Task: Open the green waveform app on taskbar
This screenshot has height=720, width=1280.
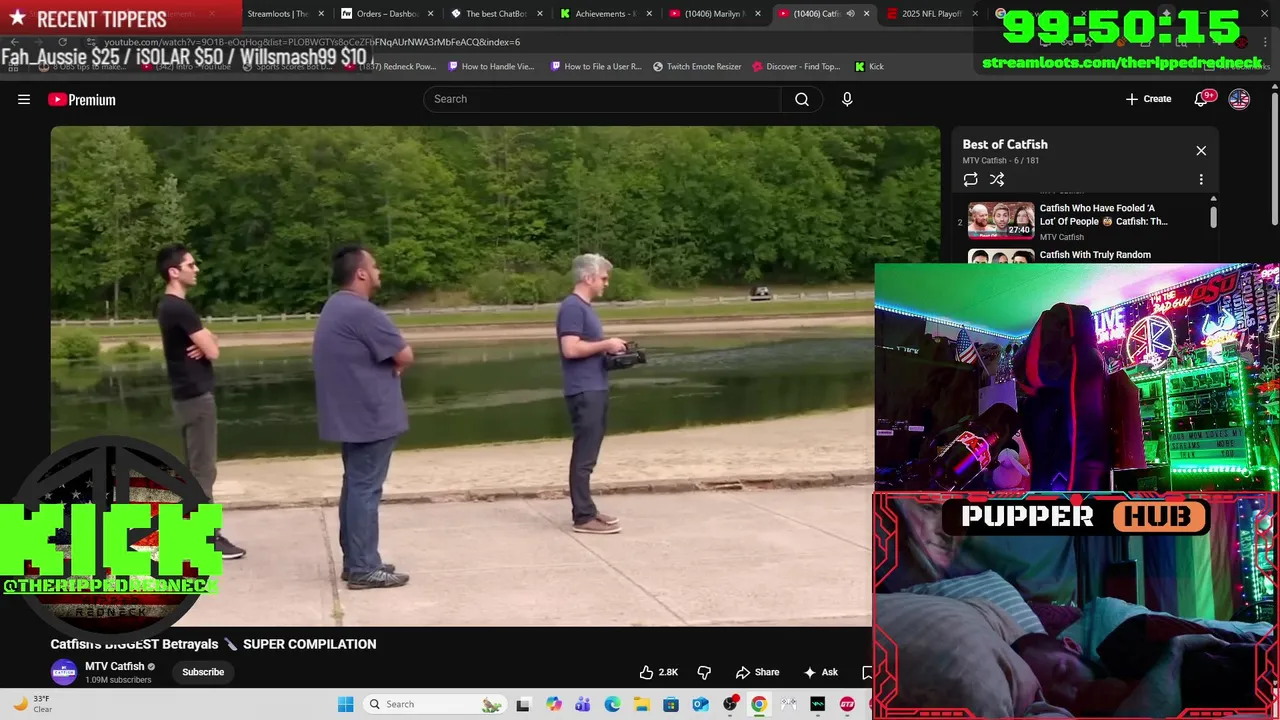Action: click(x=818, y=704)
